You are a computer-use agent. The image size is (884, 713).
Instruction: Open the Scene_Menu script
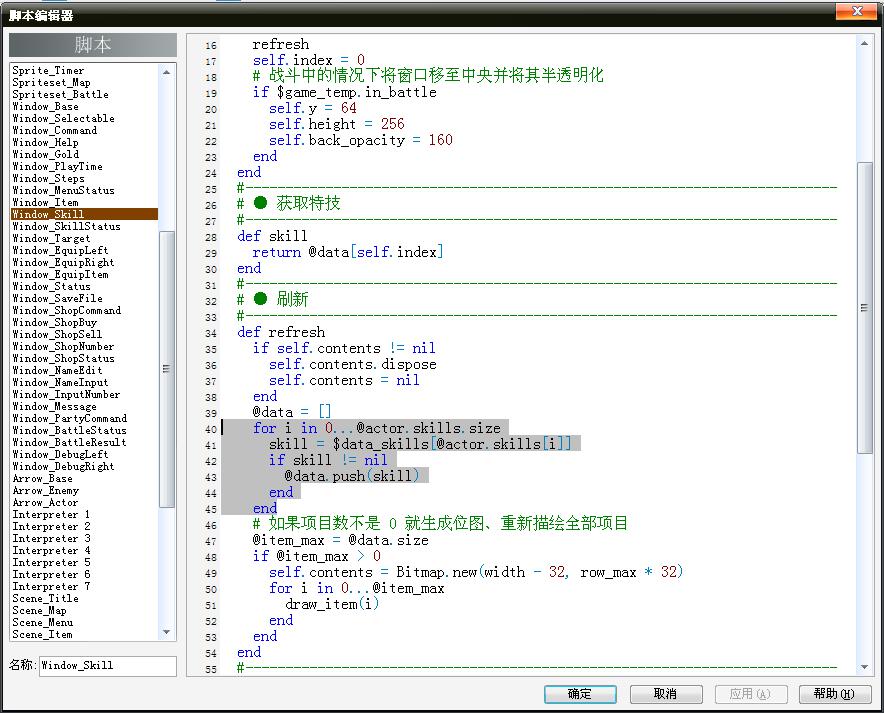[42, 622]
